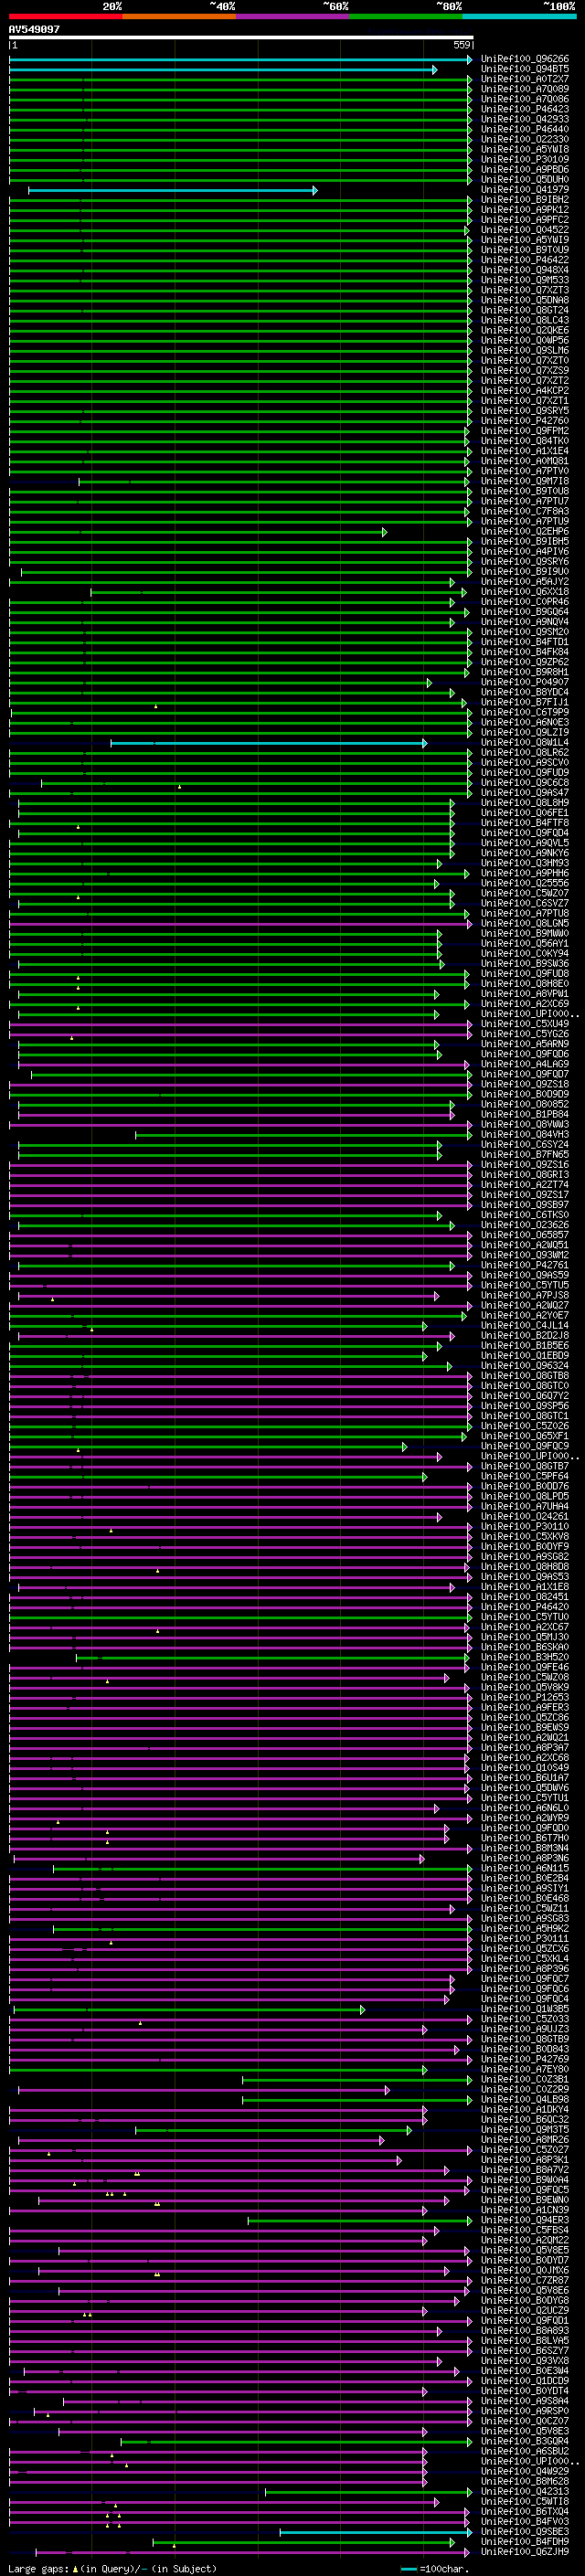Select hit label UniRef100_C7ZR87
The height and width of the screenshot is (2576, 585).
(x=524, y=2279)
